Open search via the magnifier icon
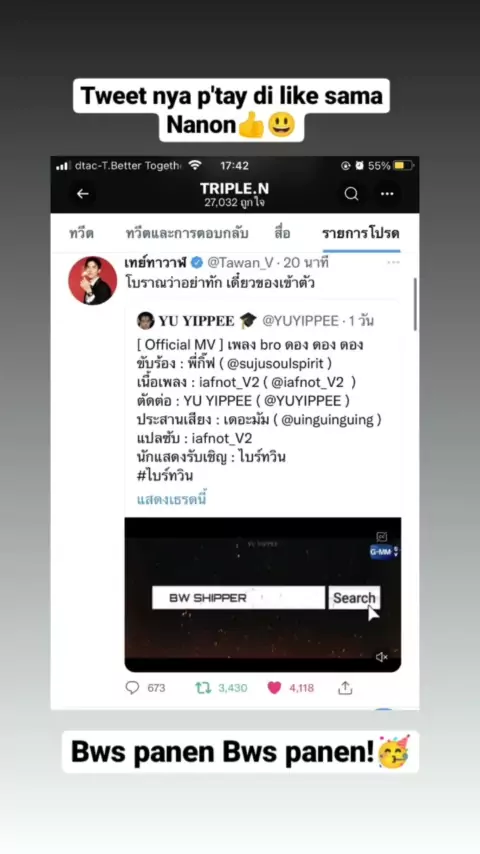The height and width of the screenshot is (854, 480). tap(351, 193)
